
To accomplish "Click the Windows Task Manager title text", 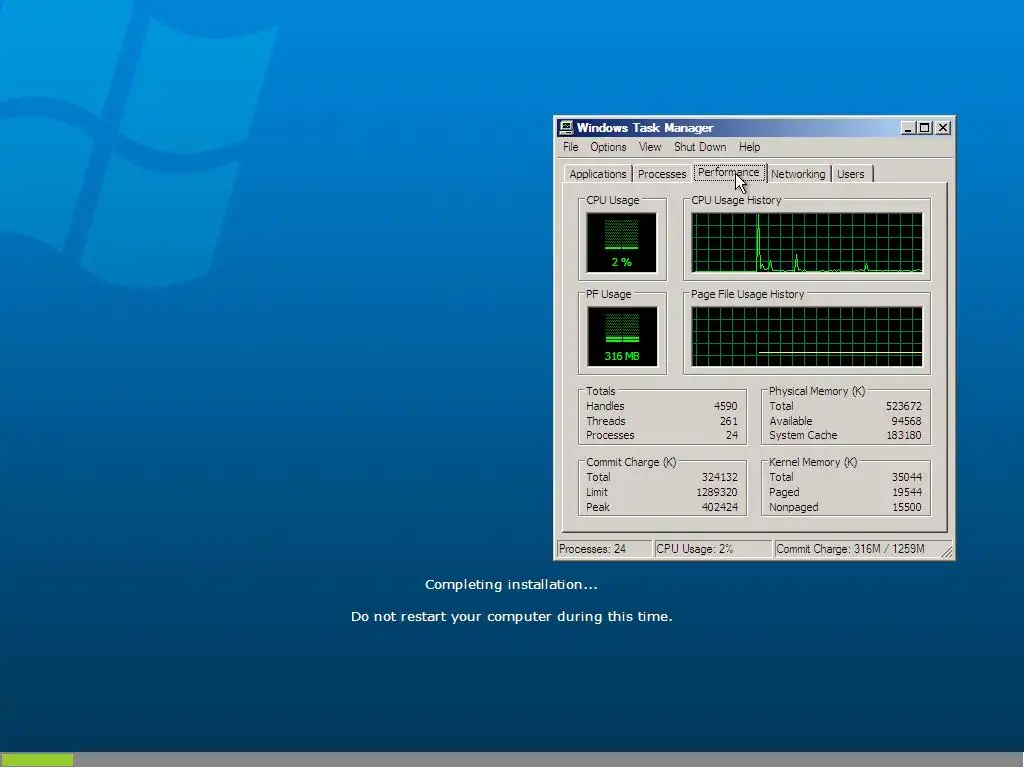I will [645, 128].
